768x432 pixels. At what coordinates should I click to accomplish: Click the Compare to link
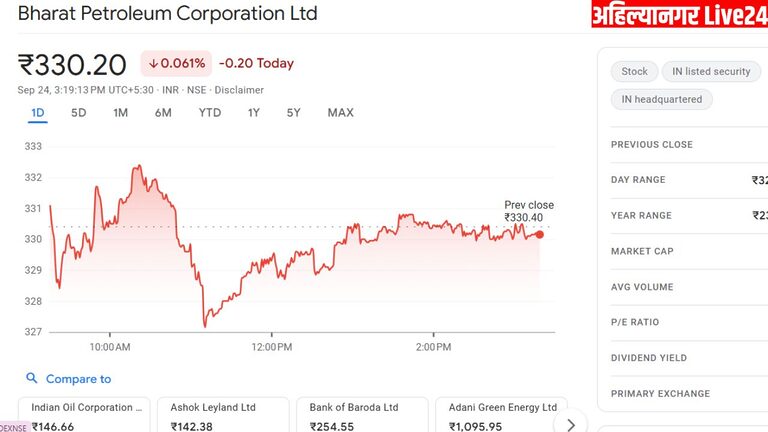(78, 379)
